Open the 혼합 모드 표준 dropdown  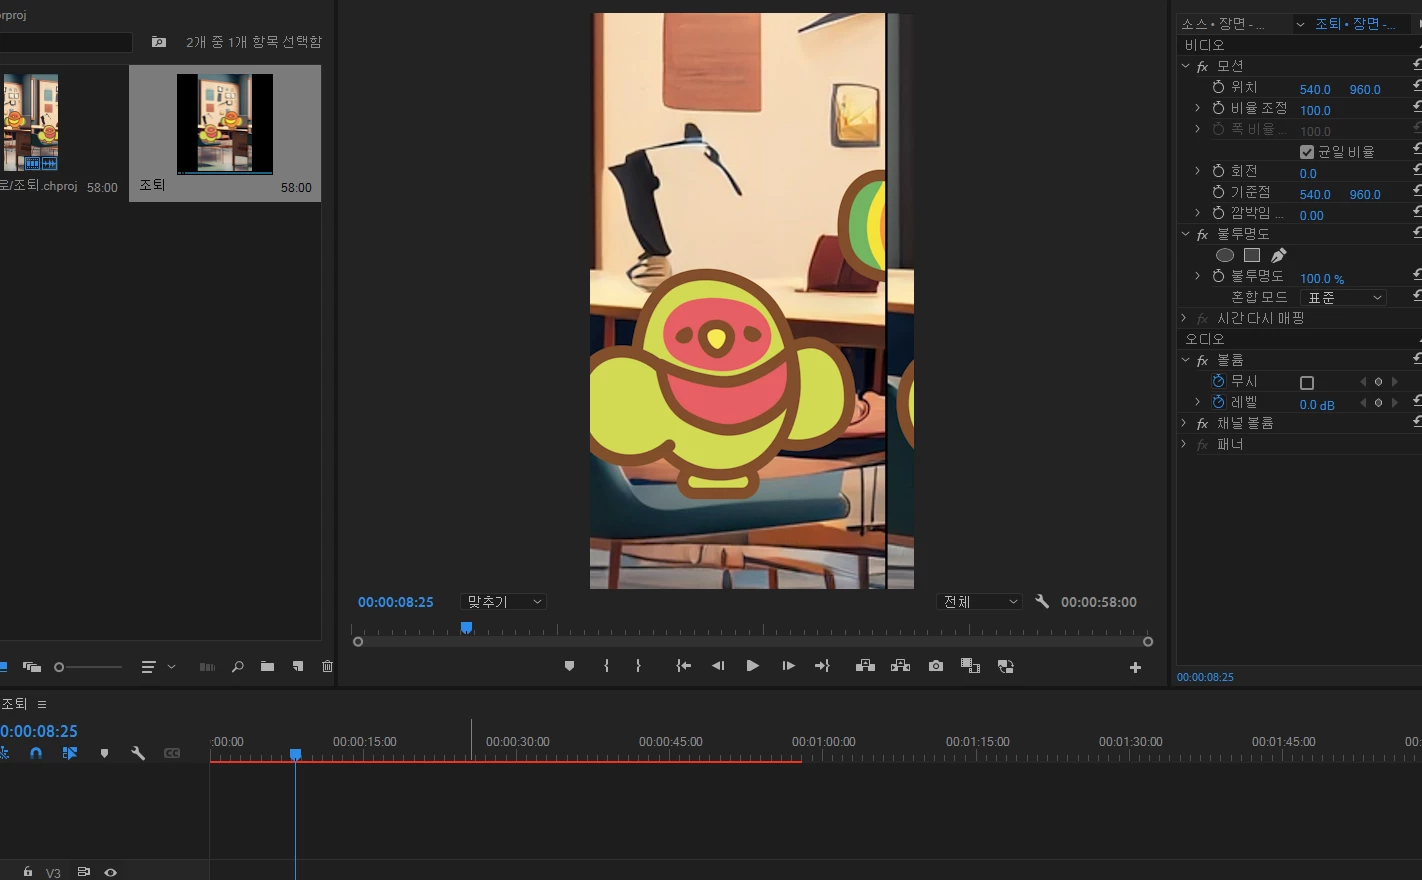point(1343,298)
